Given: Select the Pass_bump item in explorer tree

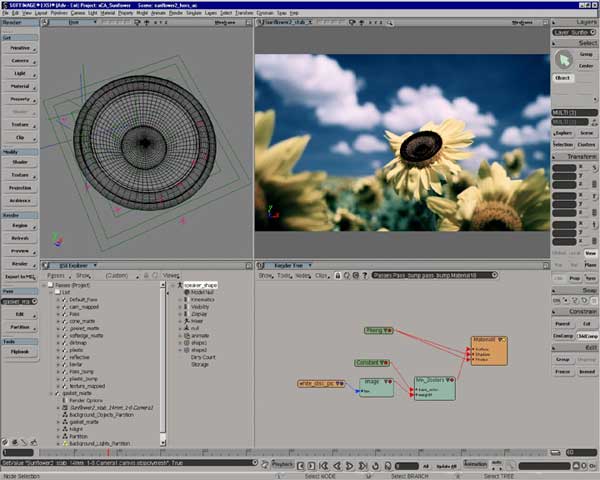Looking at the screenshot, I should coord(82,372).
